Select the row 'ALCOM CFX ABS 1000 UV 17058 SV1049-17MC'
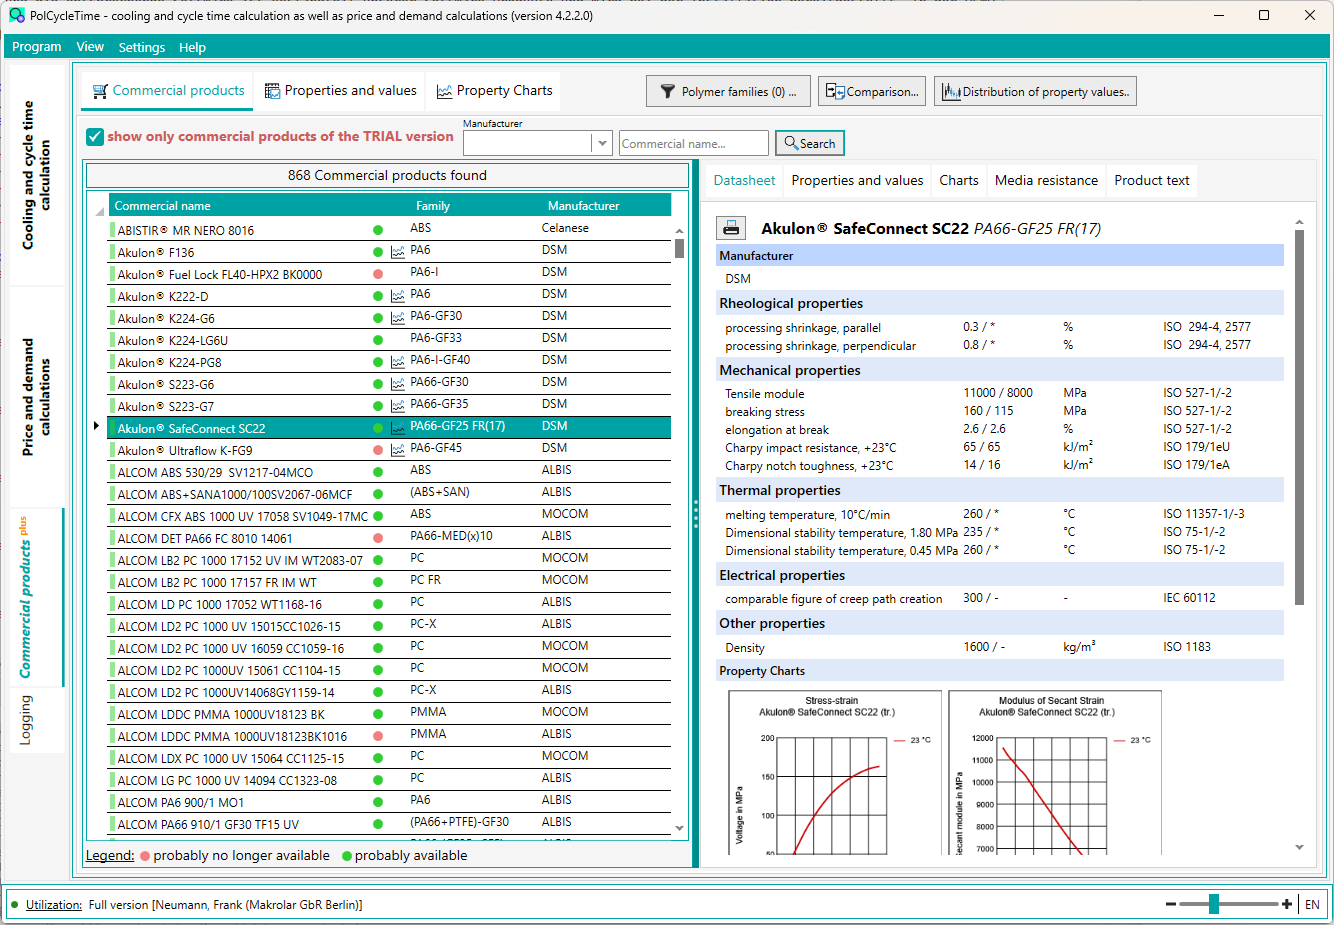Screen dimensions: 1334x925 pyautogui.click(x=389, y=516)
